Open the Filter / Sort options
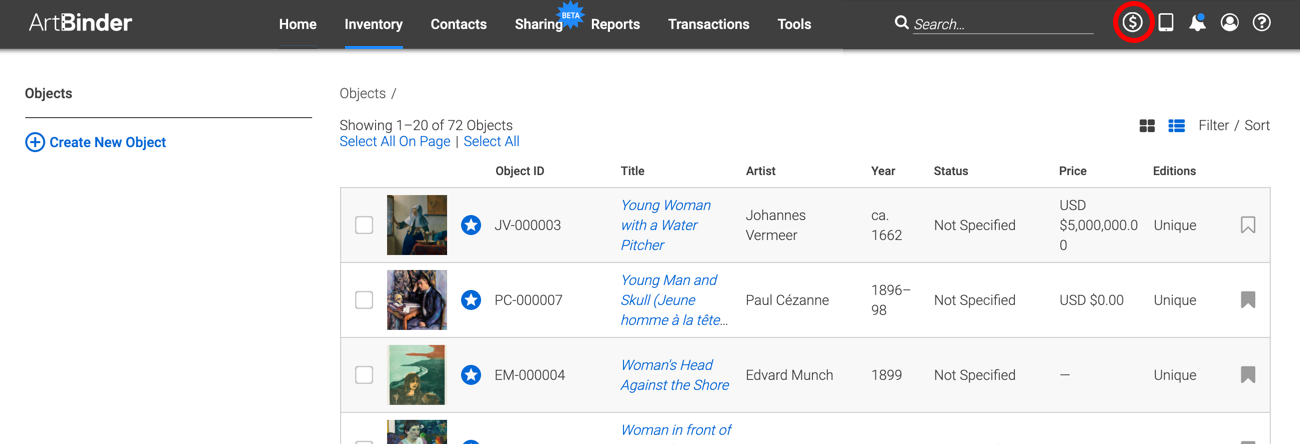1300x444 pixels. (x=1234, y=125)
